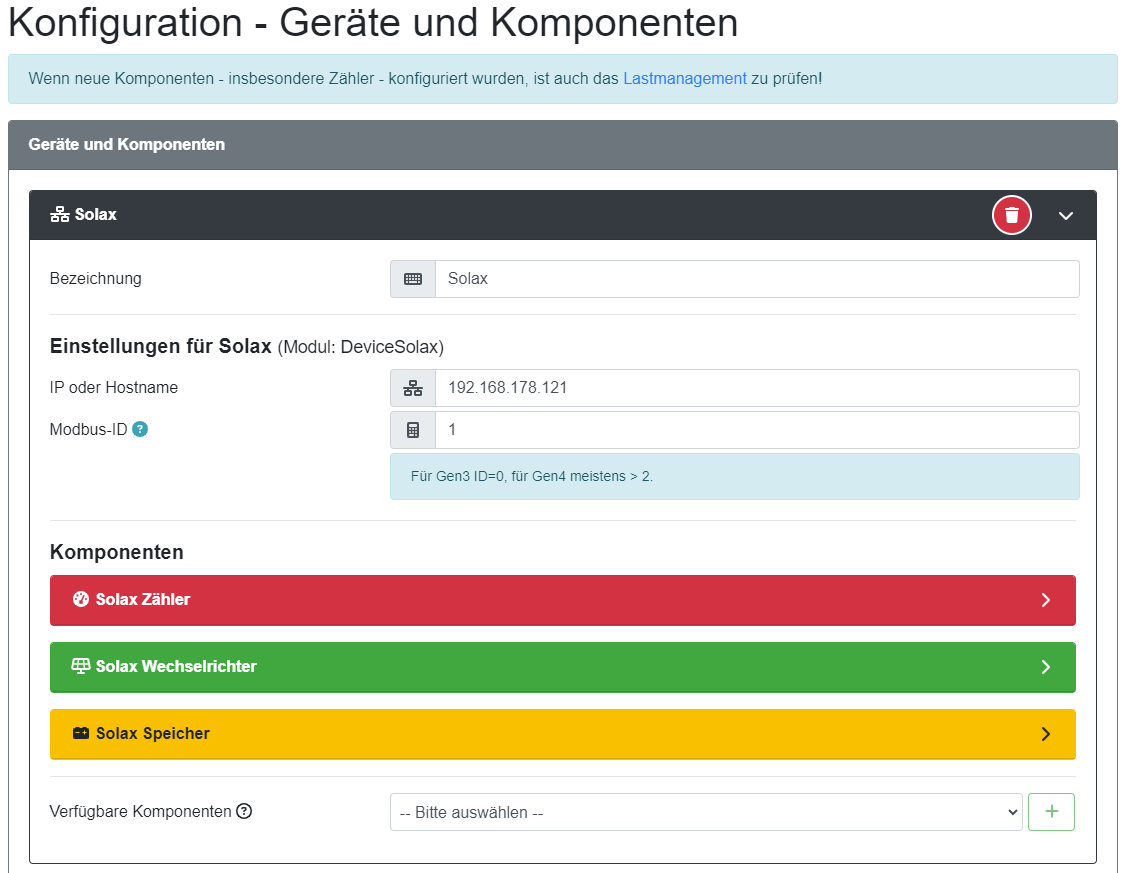
Task: Click the network icon beside IP field
Action: click(x=413, y=388)
